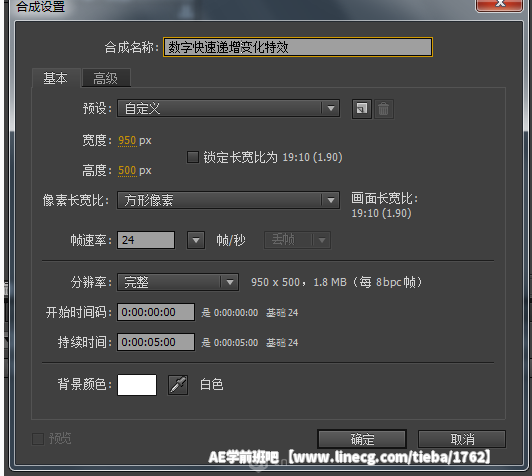The width and height of the screenshot is (532, 476).
Task: Open the 像素长宽比 方形像素 dropdown
Action: [228, 200]
